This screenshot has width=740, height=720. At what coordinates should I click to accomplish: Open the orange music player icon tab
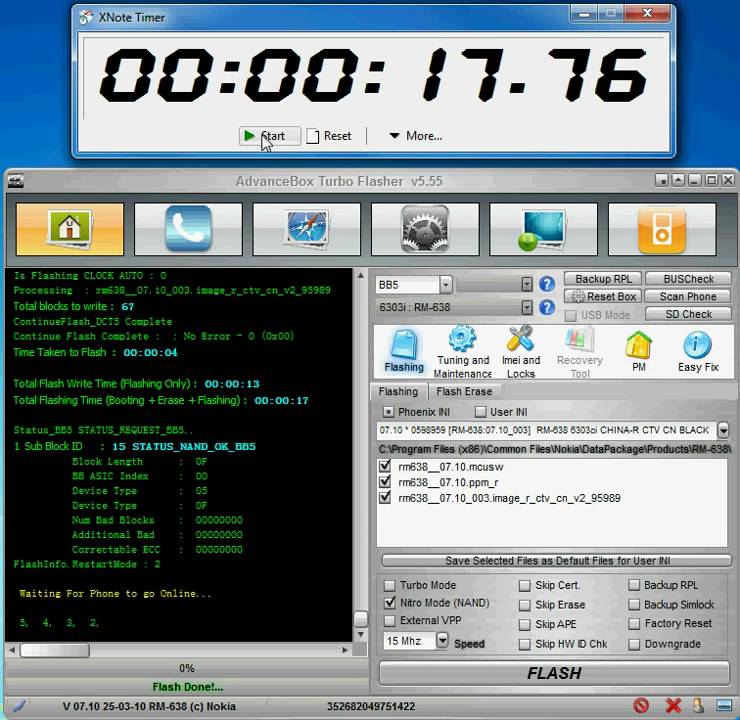click(x=662, y=229)
